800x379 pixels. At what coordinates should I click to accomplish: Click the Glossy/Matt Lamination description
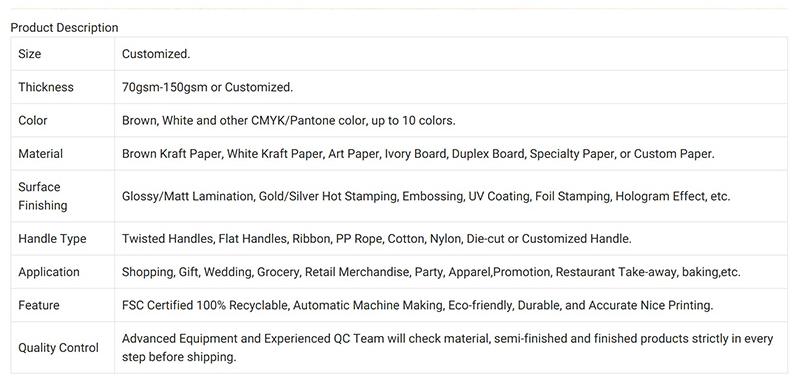[x=426, y=196]
